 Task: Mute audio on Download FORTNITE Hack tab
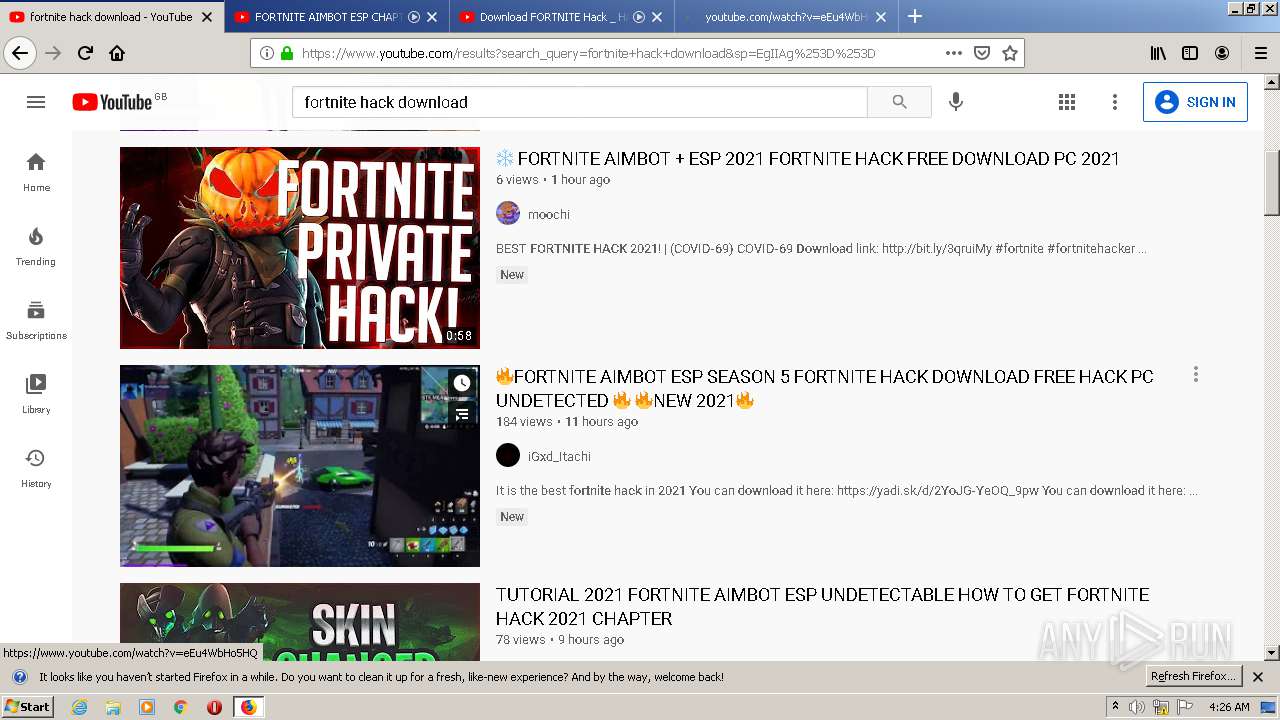639,16
